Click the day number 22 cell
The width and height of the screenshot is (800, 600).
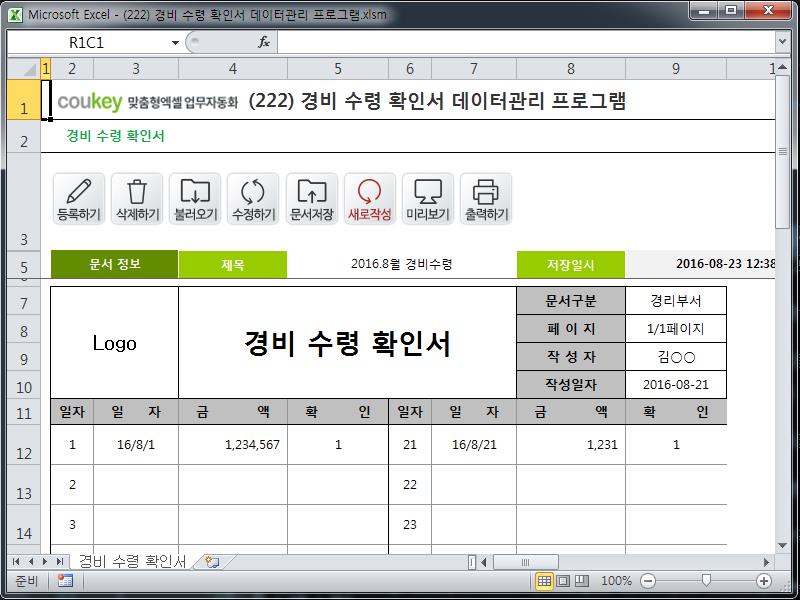[x=410, y=485]
